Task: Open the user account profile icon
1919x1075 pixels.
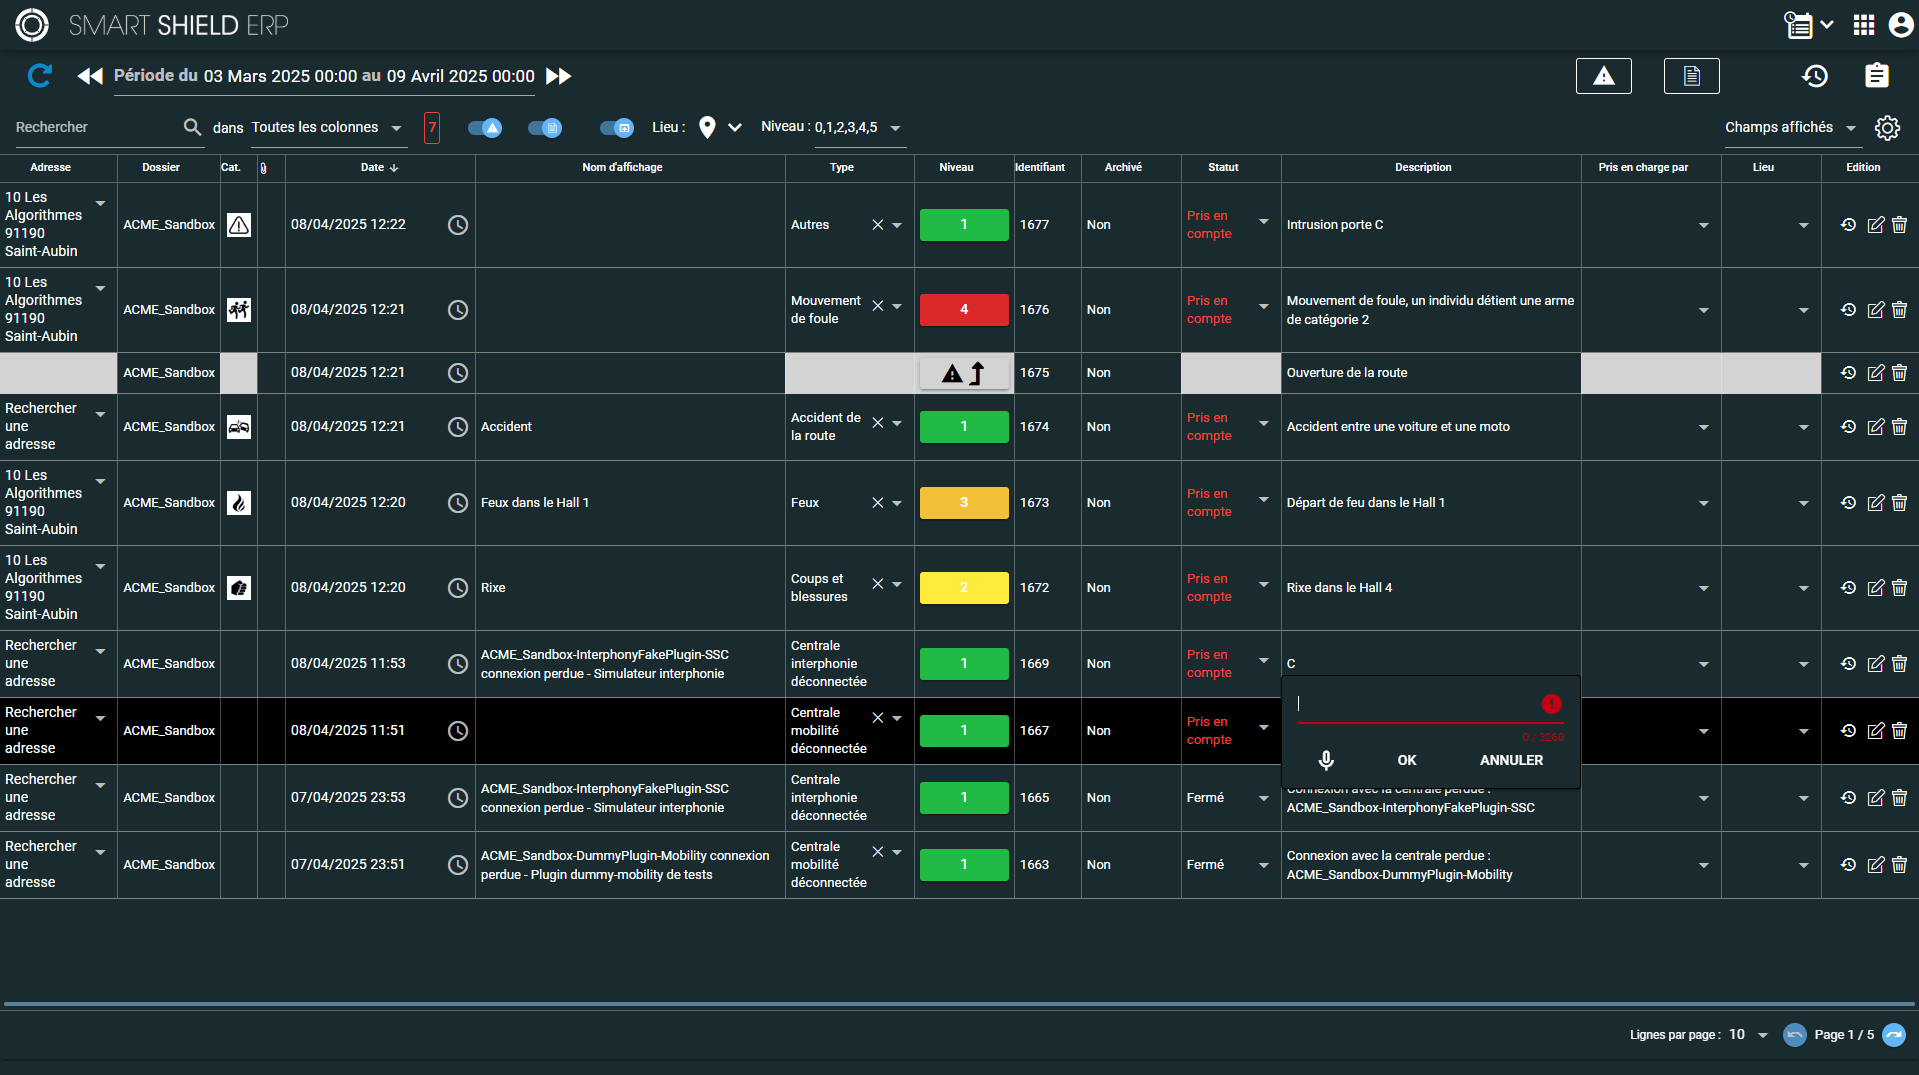Action: [1900, 25]
